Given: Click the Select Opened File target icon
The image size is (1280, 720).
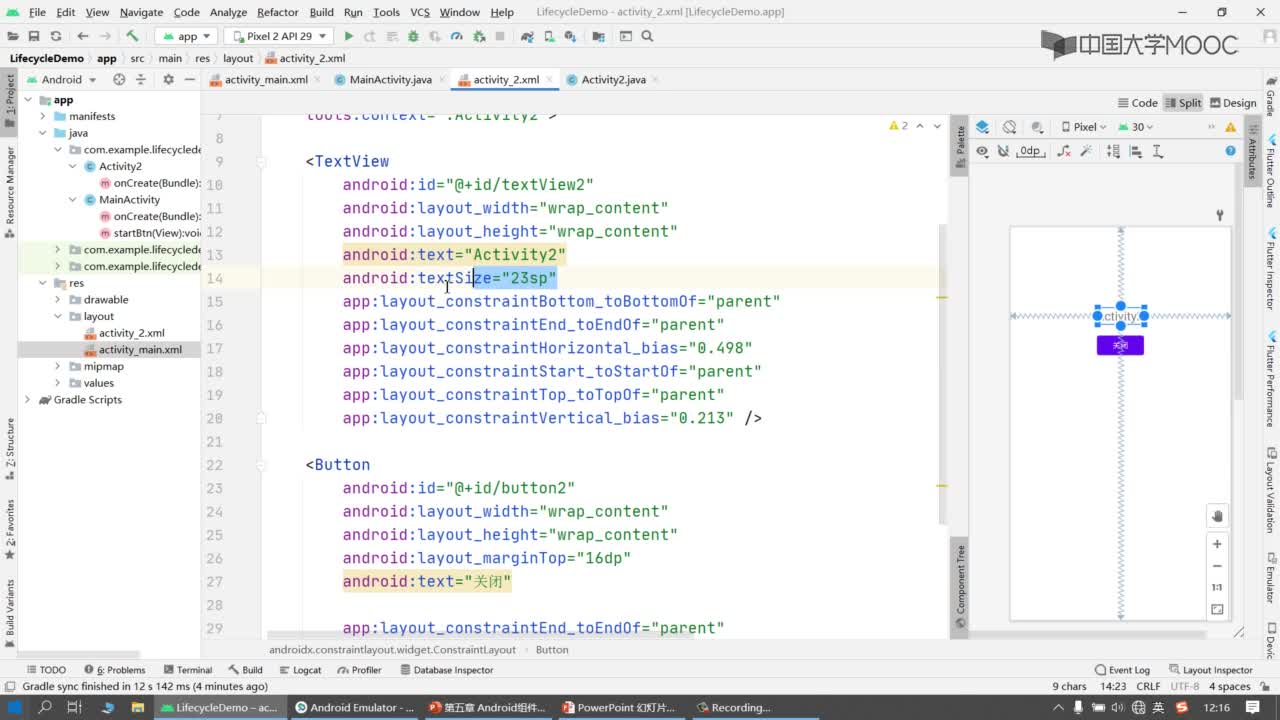Looking at the screenshot, I should 119,79.
